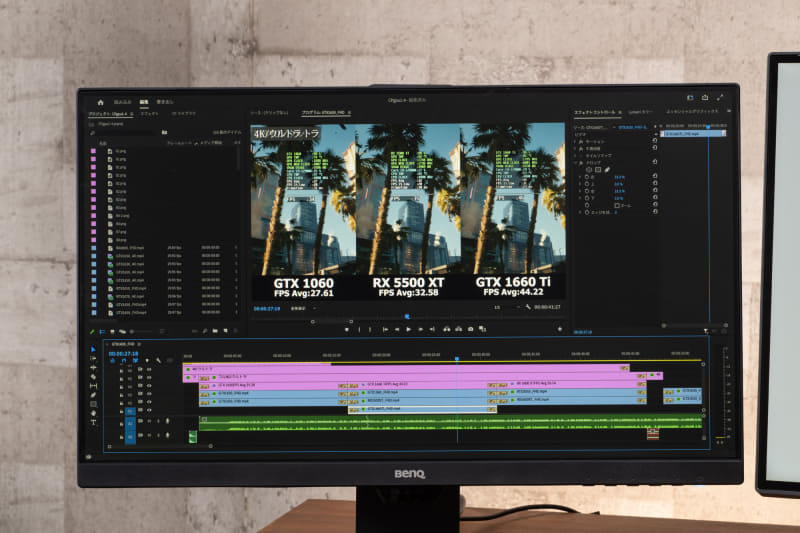Open the Program monitor zoom level dropdown
The height and width of the screenshot is (533, 800).
pyautogui.click(x=303, y=309)
